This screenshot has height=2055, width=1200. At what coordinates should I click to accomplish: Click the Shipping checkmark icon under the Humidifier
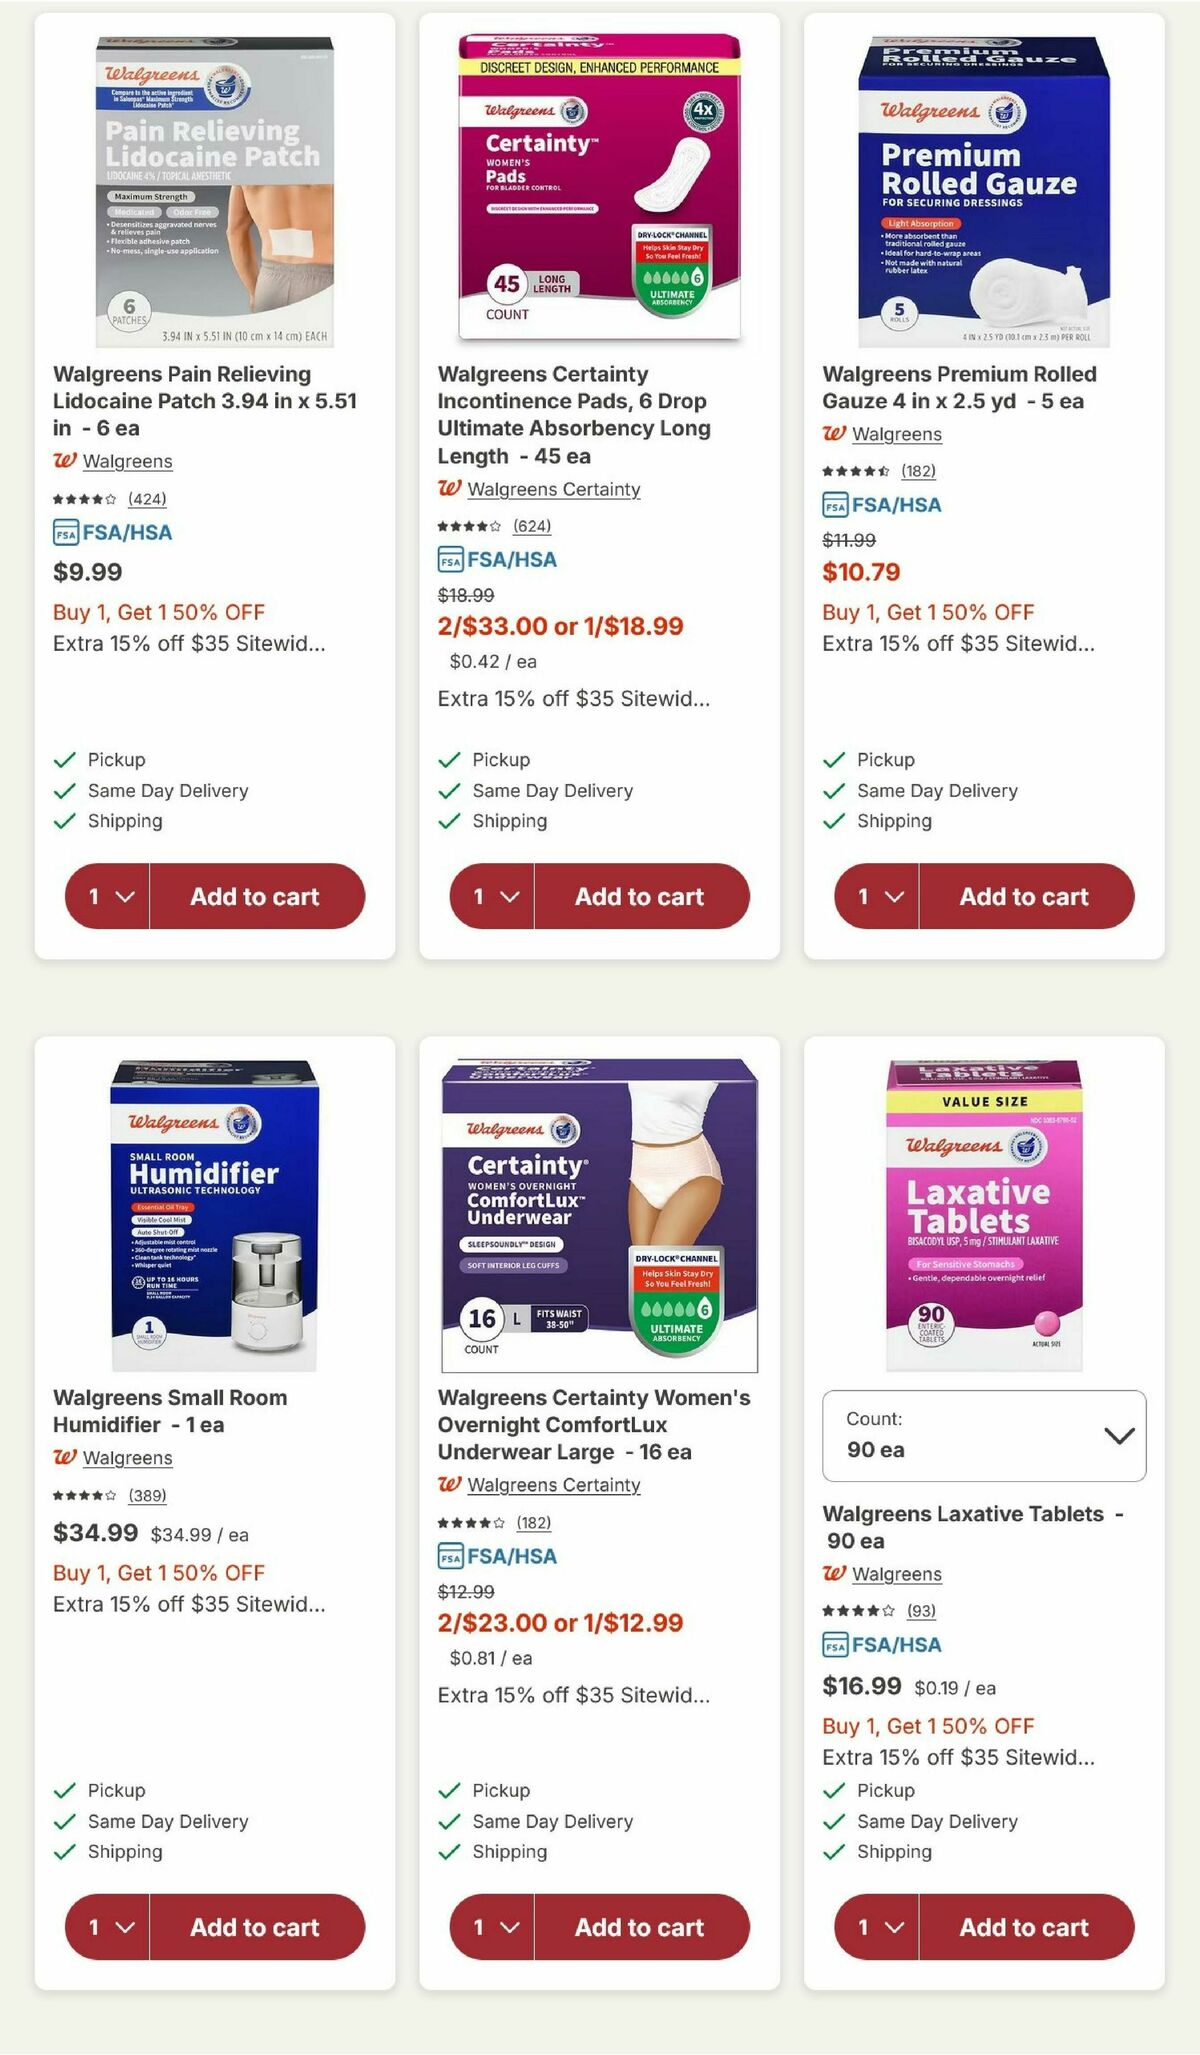tap(63, 1852)
